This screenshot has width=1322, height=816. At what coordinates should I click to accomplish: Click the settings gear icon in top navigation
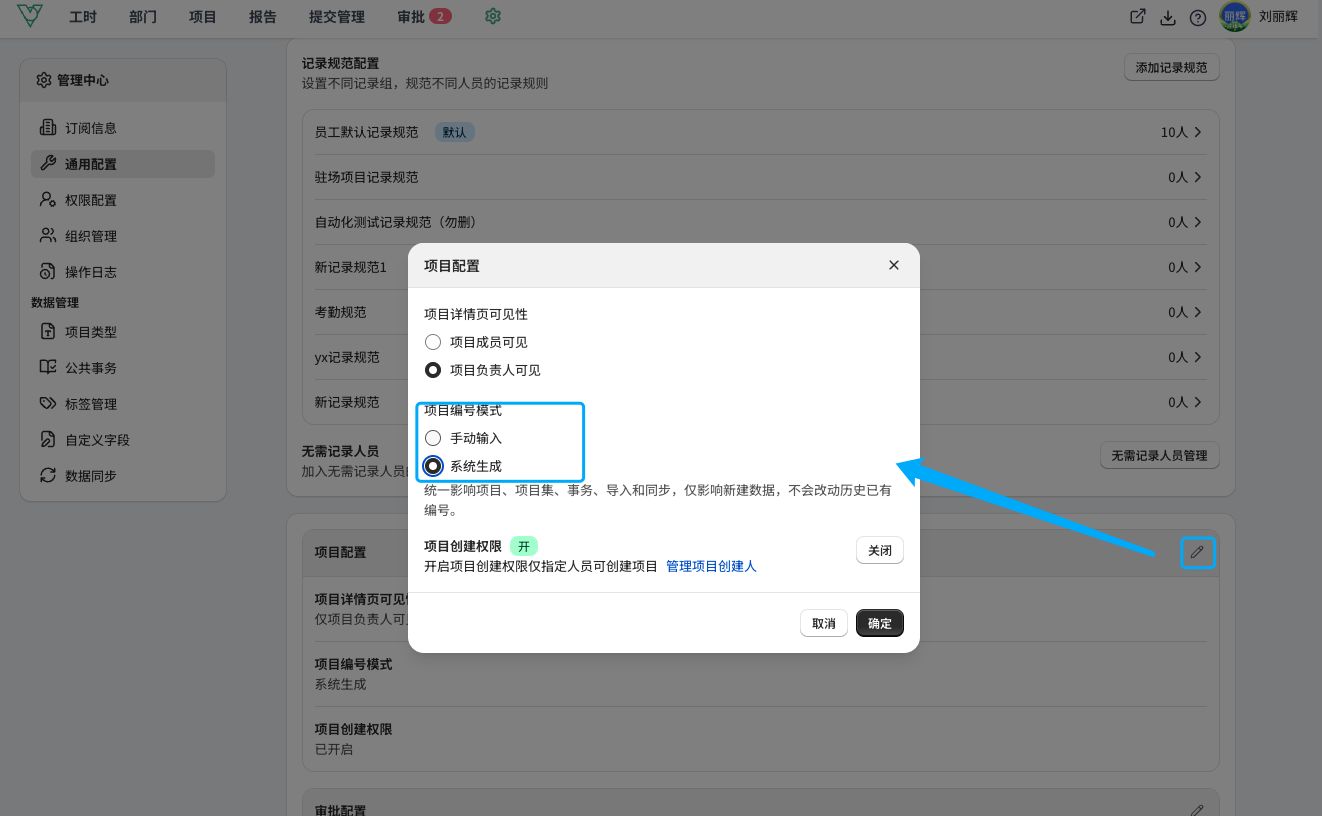pyautogui.click(x=492, y=17)
